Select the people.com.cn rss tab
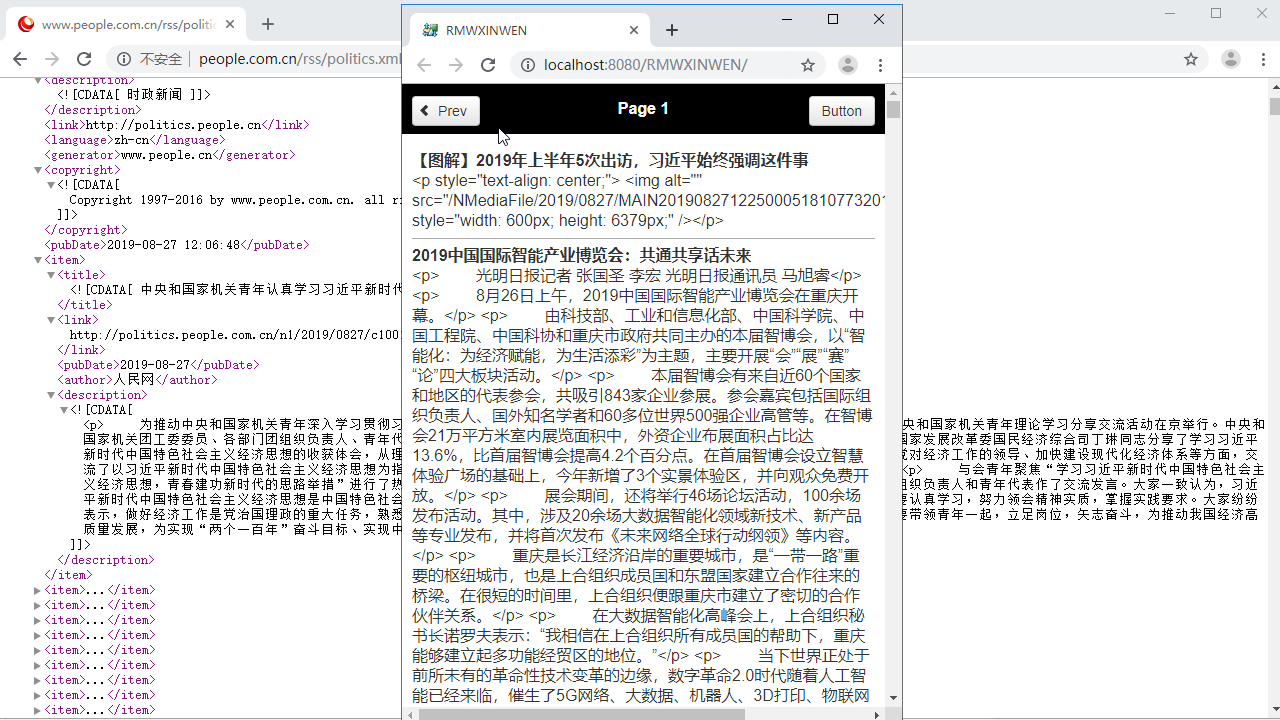This screenshot has width=1280, height=720. click(x=128, y=24)
